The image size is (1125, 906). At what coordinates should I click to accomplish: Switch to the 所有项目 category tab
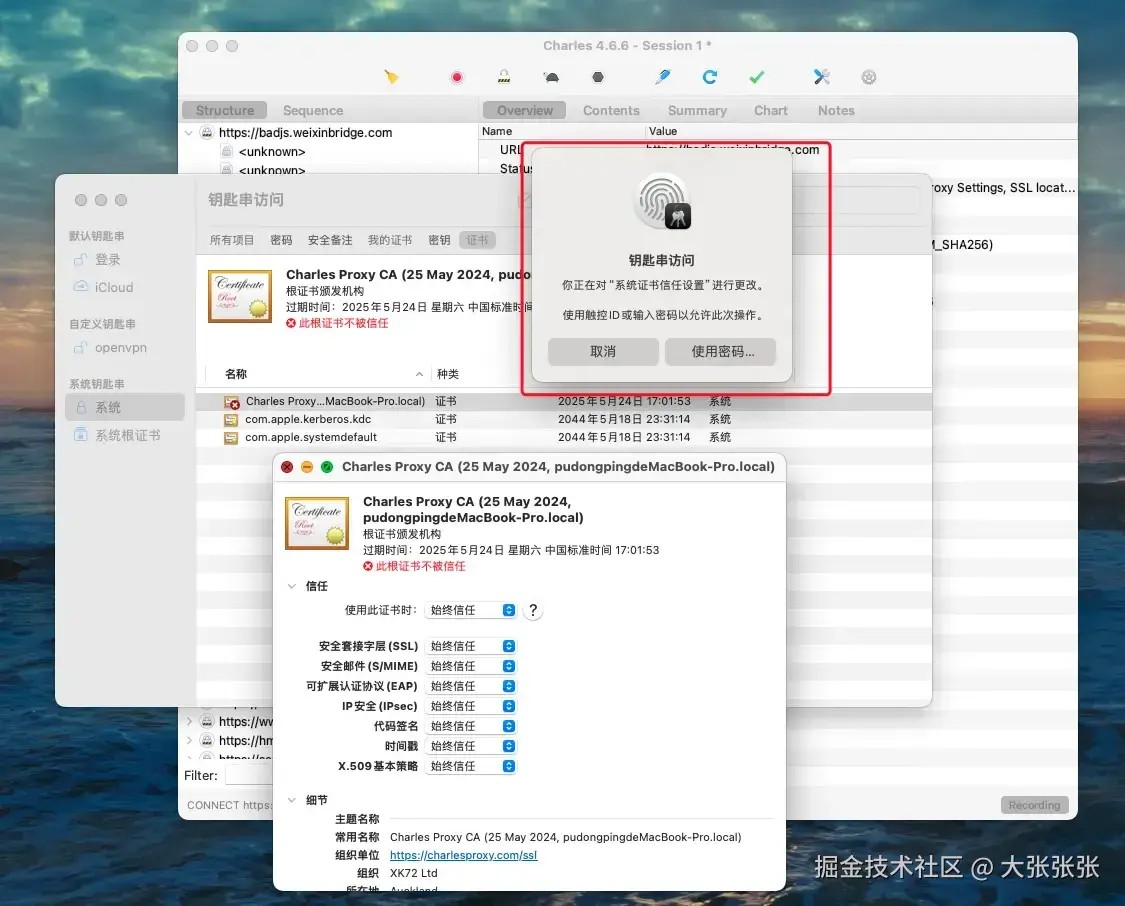(x=232, y=240)
